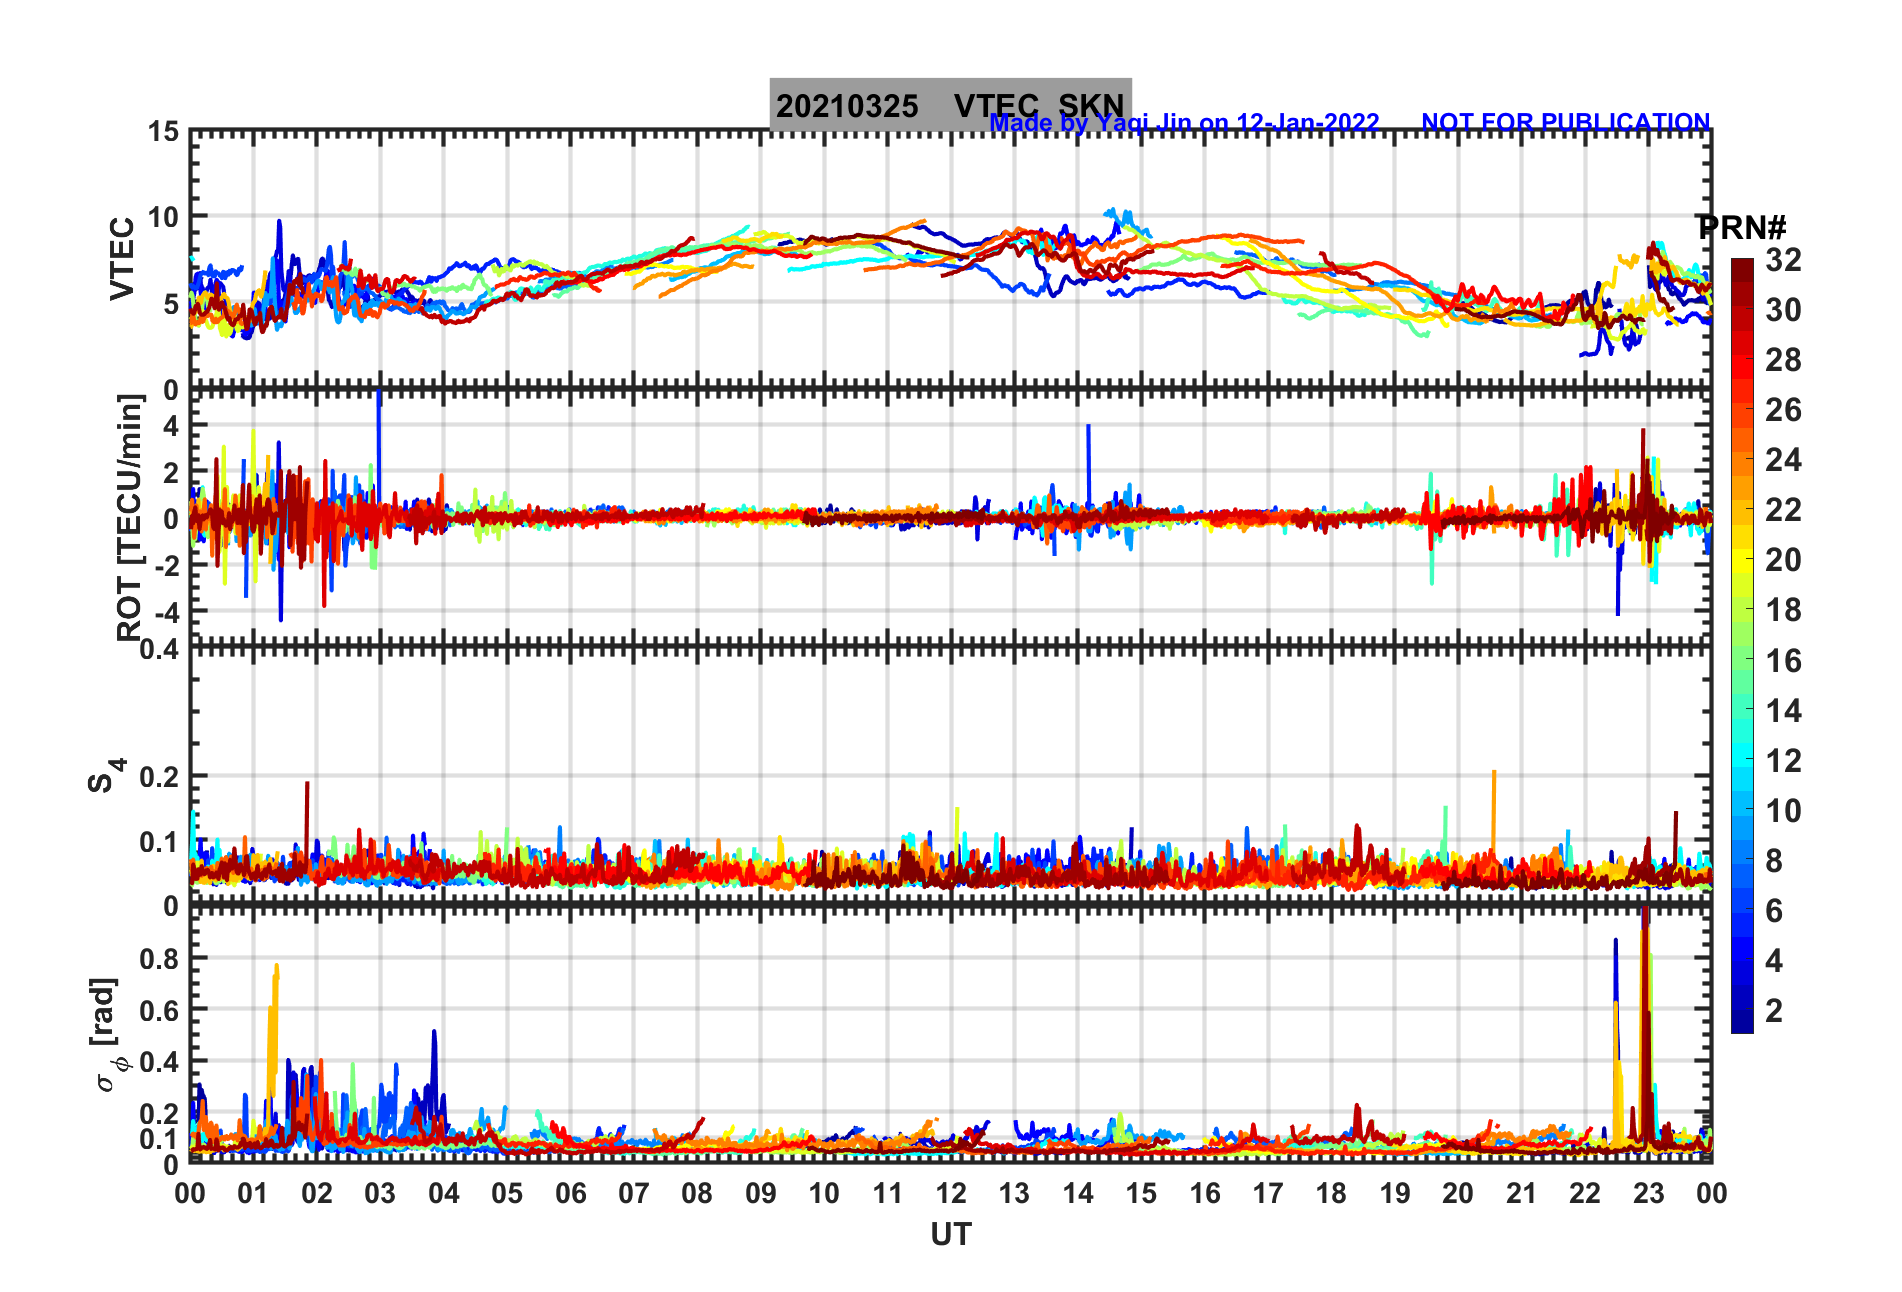The height and width of the screenshot is (1292, 1902).
Task: Click the x-axis tick label '18'
Action: (1331, 1193)
